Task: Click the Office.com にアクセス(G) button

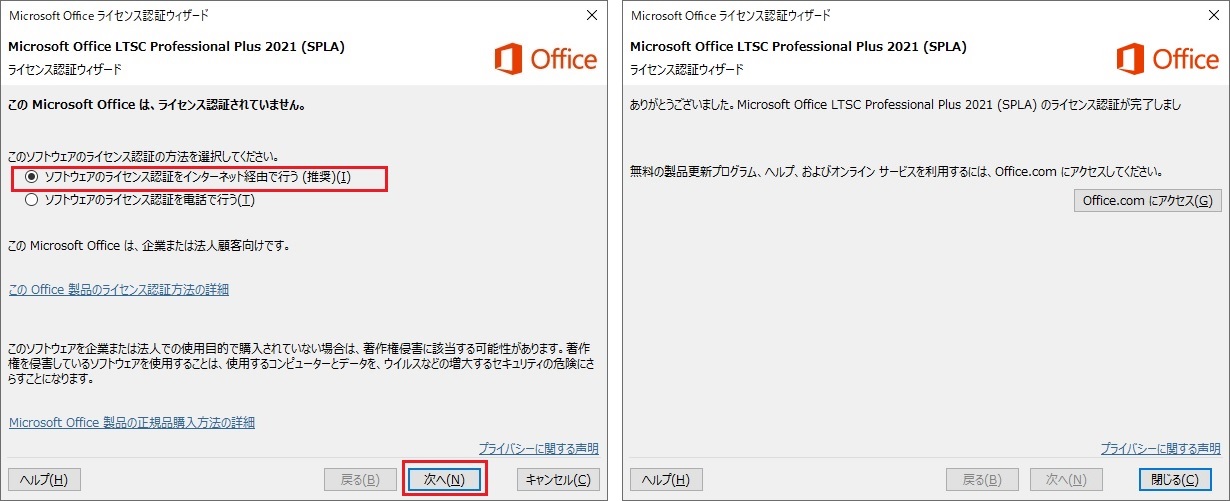Action: (1148, 201)
